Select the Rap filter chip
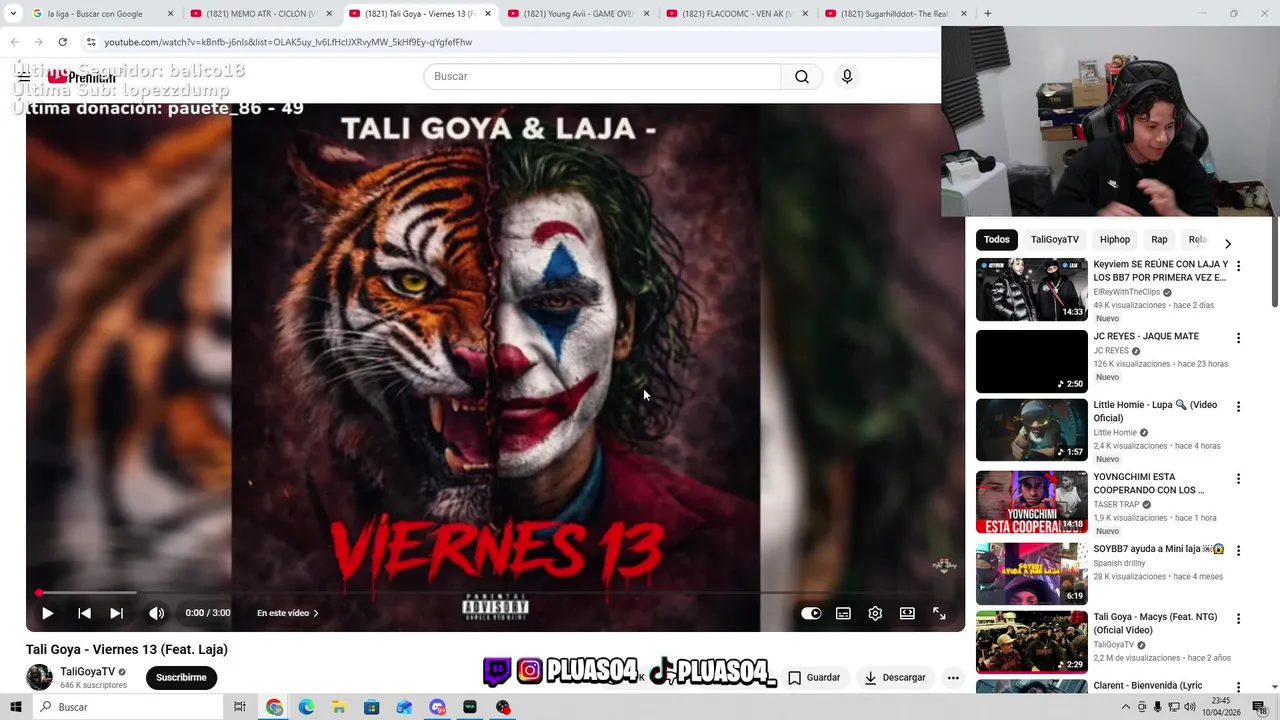The height and width of the screenshot is (720, 1280). (x=1159, y=239)
